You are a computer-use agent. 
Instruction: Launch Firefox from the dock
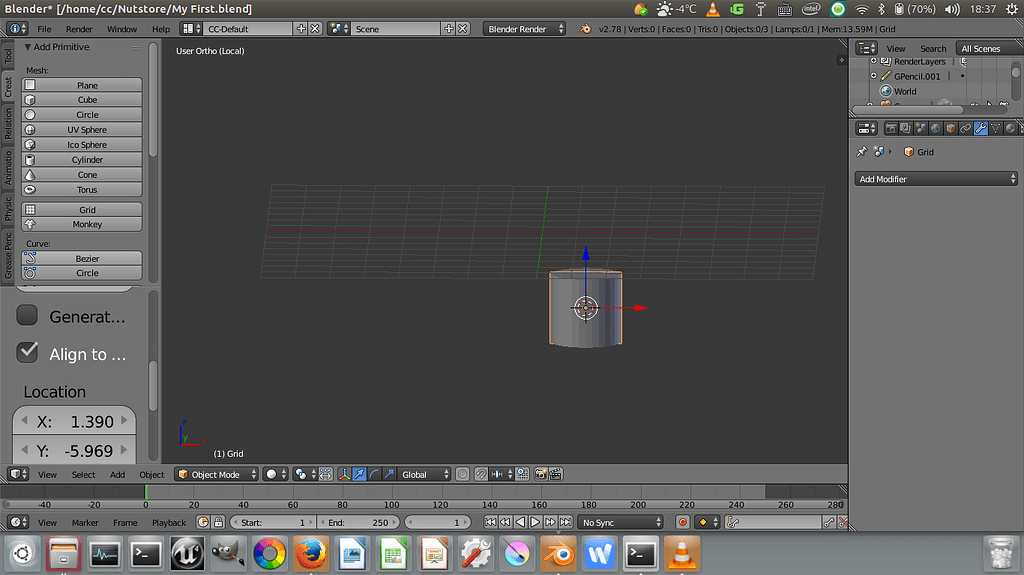(x=311, y=554)
